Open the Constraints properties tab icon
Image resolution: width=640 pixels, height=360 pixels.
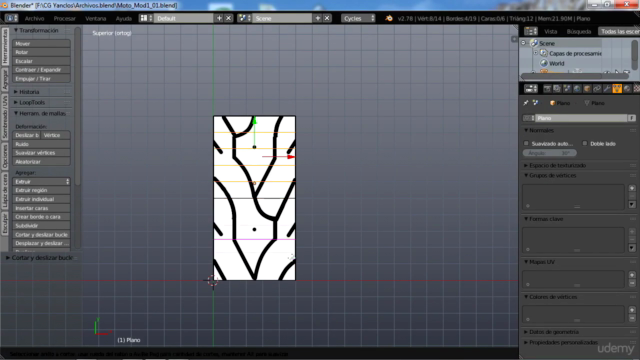[597, 89]
